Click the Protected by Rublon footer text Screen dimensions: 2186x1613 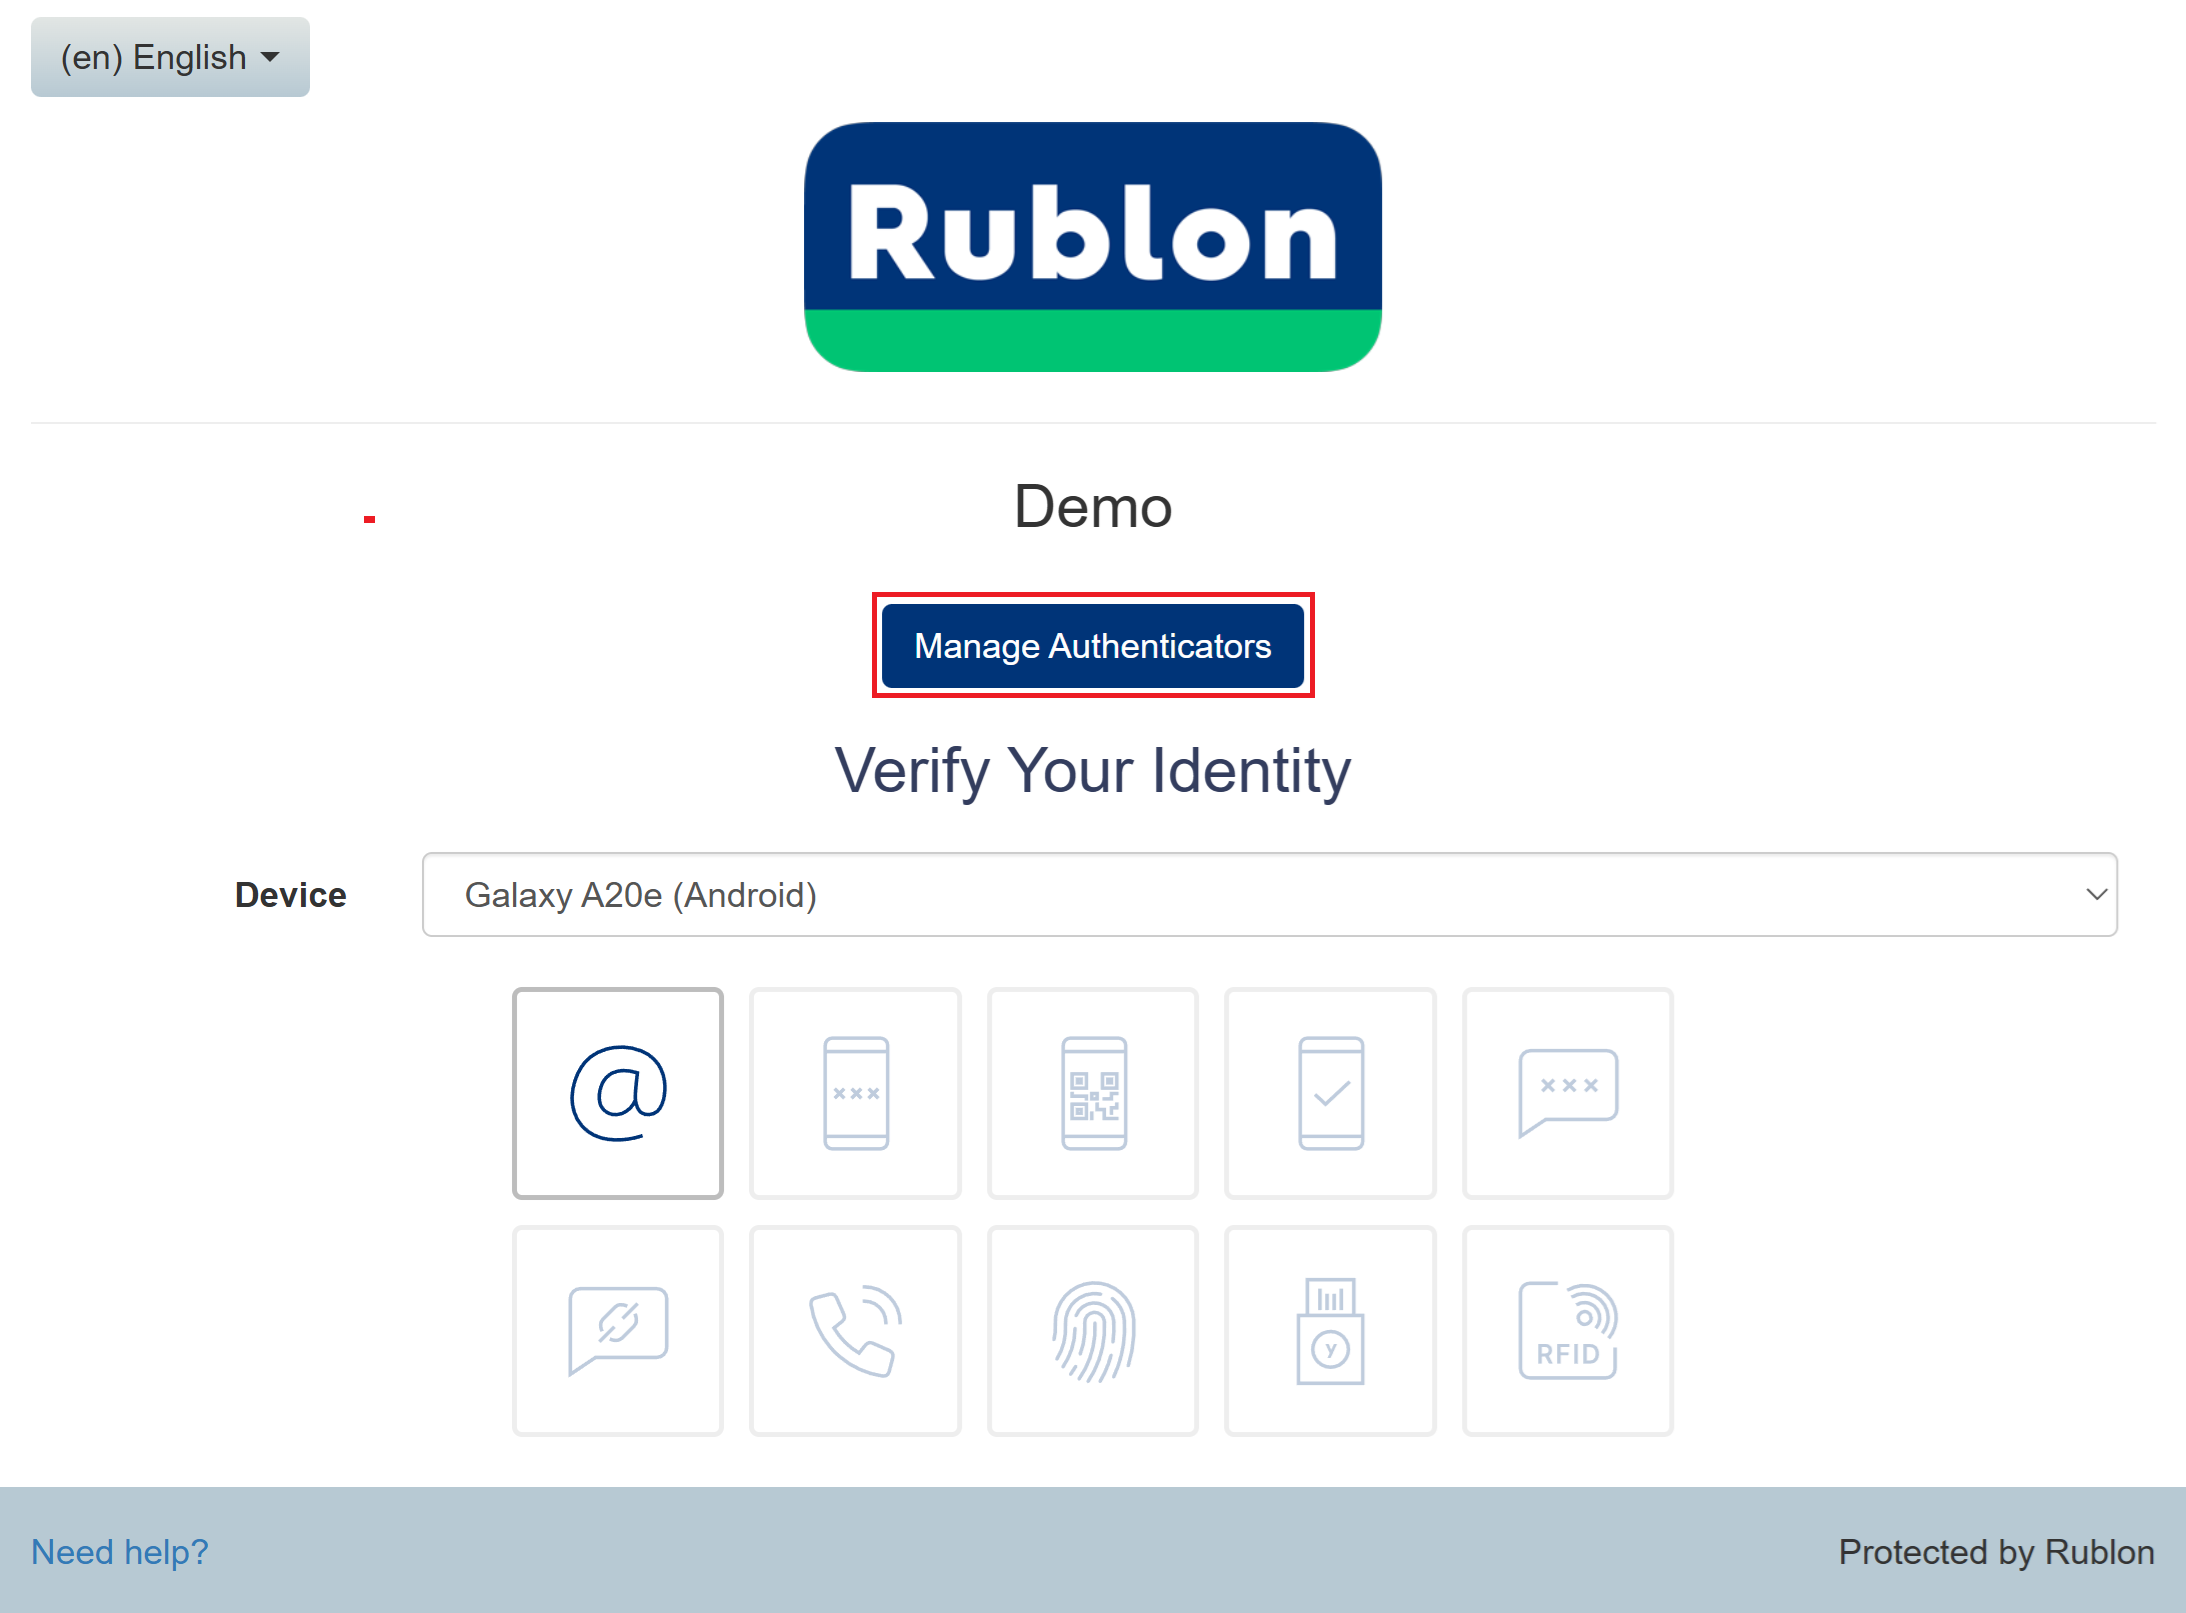click(x=1995, y=1551)
